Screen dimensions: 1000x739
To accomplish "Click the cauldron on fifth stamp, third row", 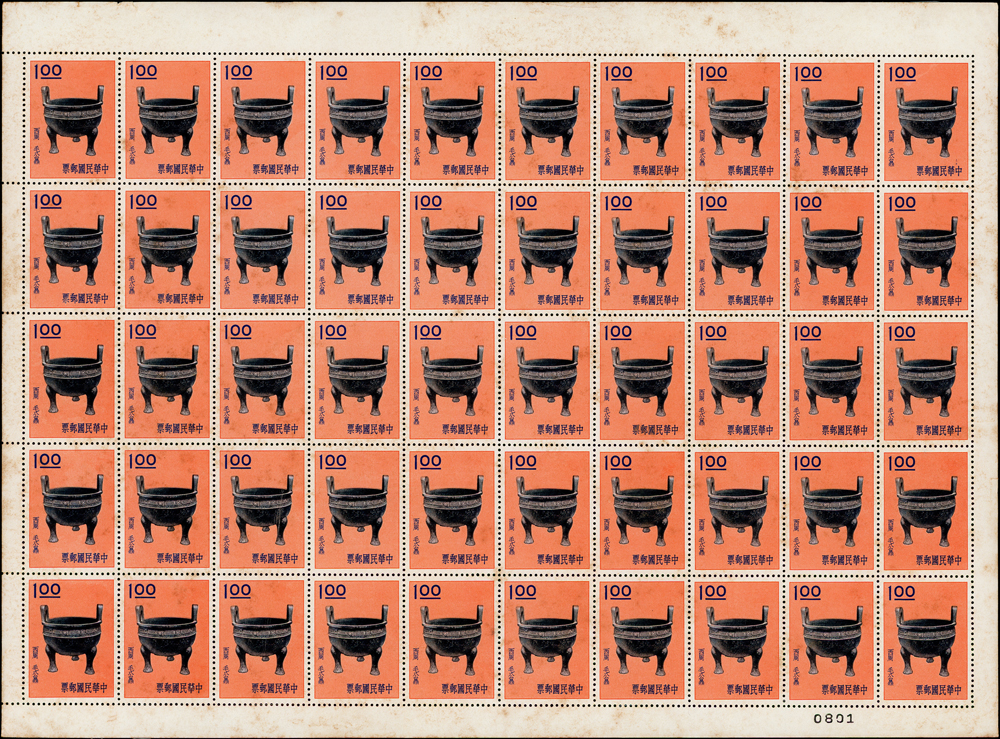I will click(451, 380).
